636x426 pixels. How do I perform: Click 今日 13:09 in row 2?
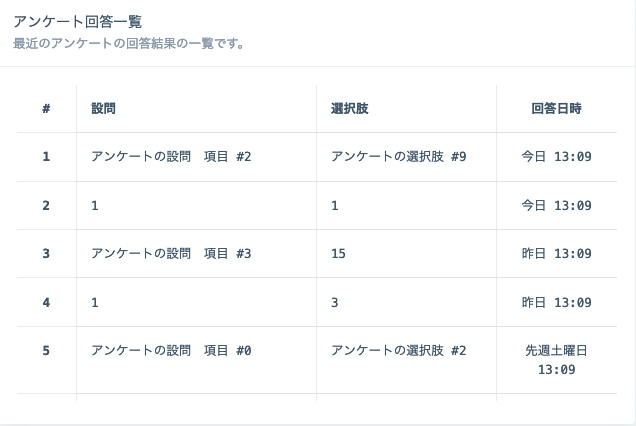tap(556, 205)
